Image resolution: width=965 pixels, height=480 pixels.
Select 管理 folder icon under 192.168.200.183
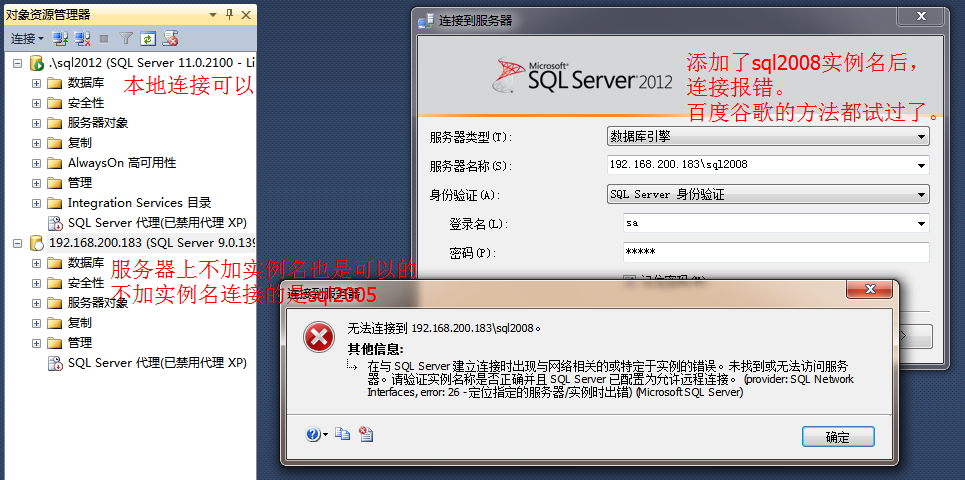(x=55, y=343)
